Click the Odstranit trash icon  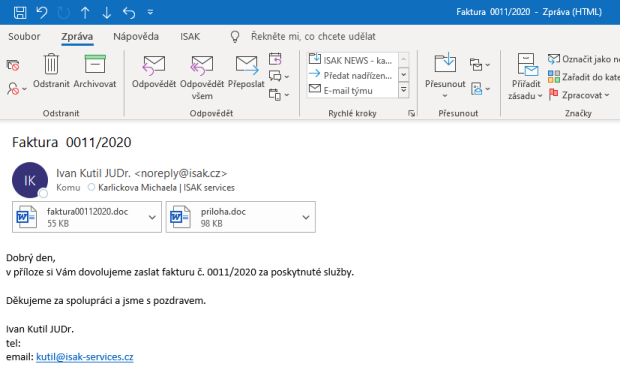pos(51,64)
